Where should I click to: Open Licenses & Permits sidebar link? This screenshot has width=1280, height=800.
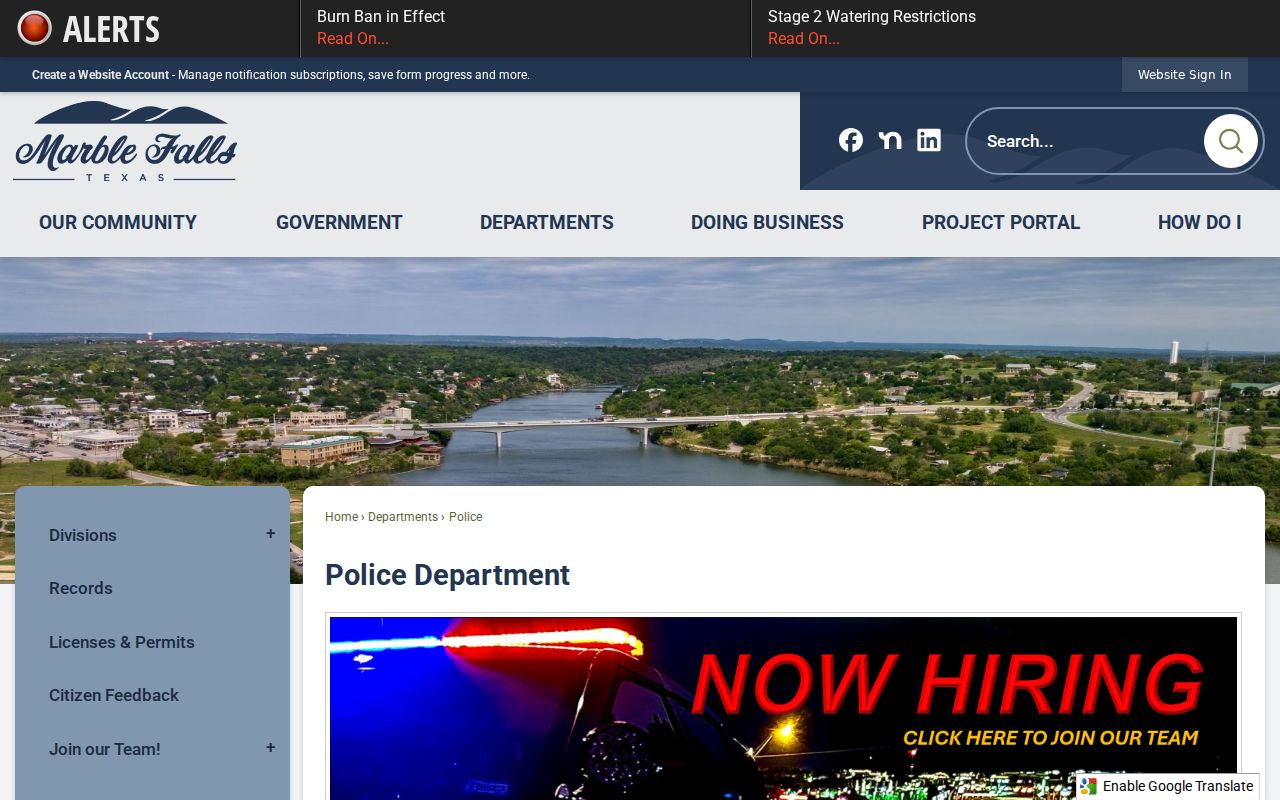tap(122, 642)
